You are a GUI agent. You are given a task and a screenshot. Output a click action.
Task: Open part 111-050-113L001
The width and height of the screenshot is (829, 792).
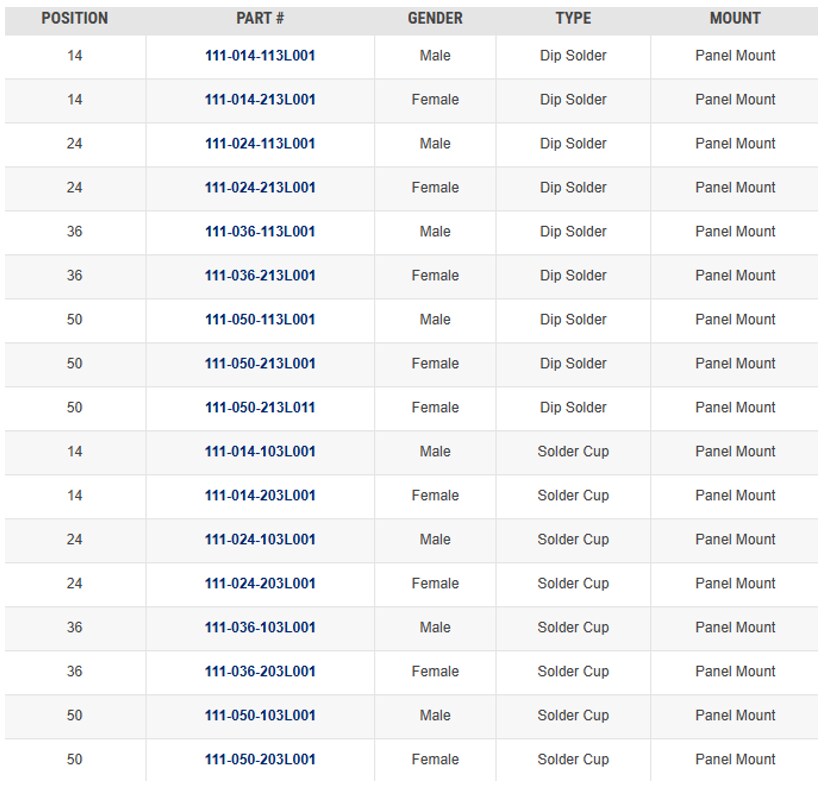pyautogui.click(x=260, y=320)
